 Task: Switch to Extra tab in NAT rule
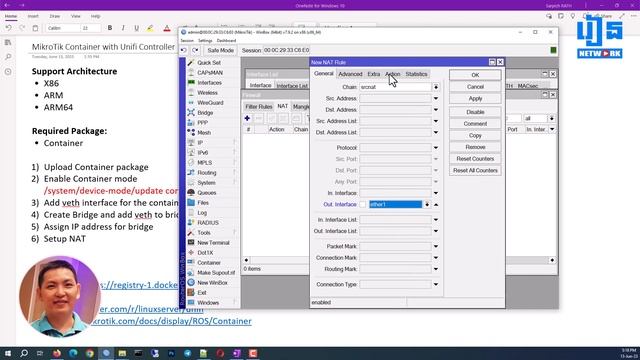pos(373,74)
